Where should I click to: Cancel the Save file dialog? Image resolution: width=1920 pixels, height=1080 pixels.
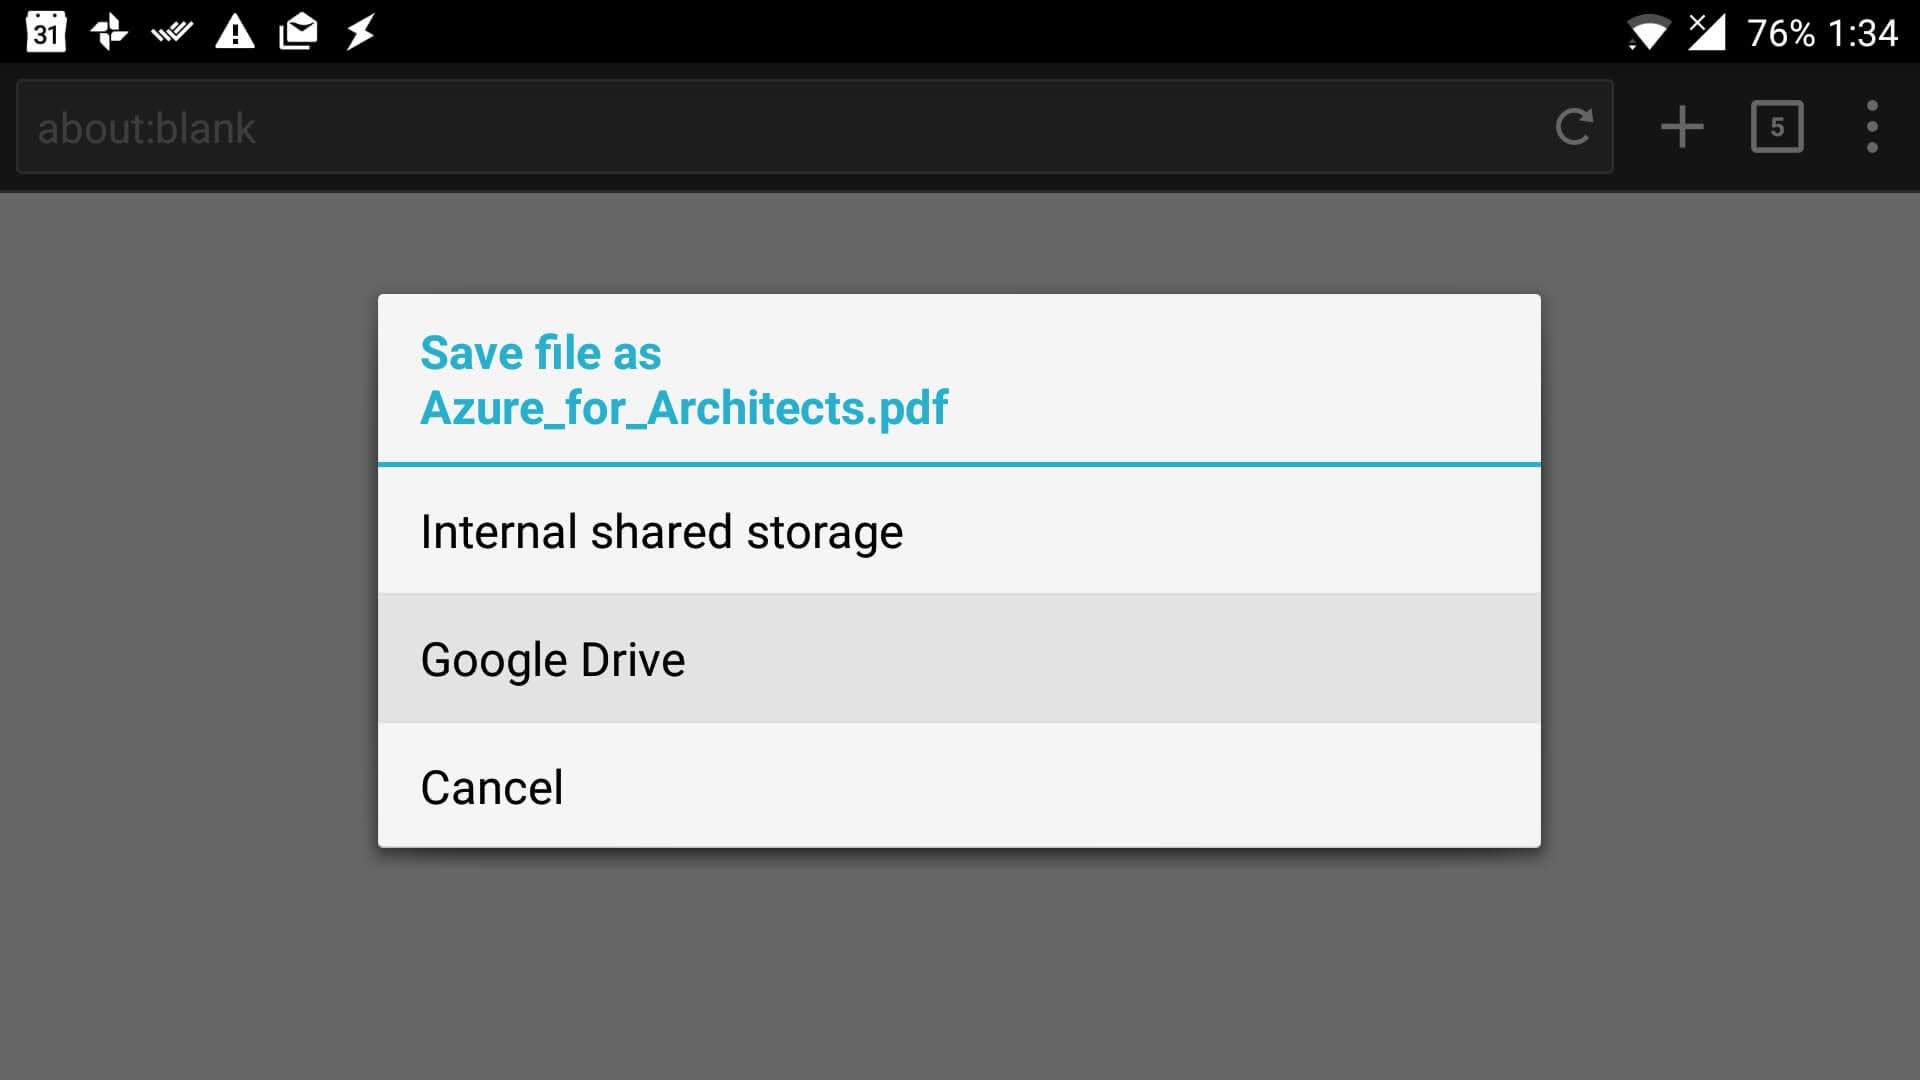(x=959, y=787)
